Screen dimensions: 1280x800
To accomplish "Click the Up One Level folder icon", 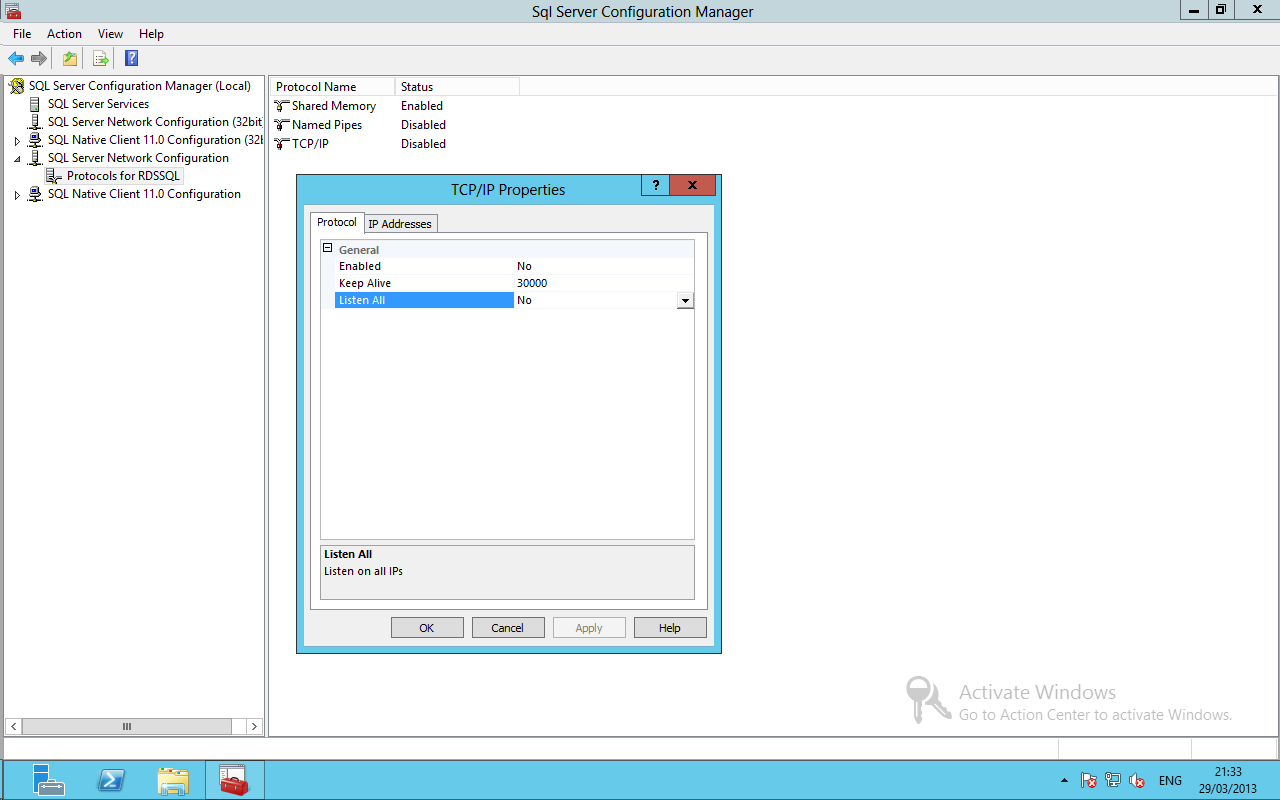I will pos(70,58).
